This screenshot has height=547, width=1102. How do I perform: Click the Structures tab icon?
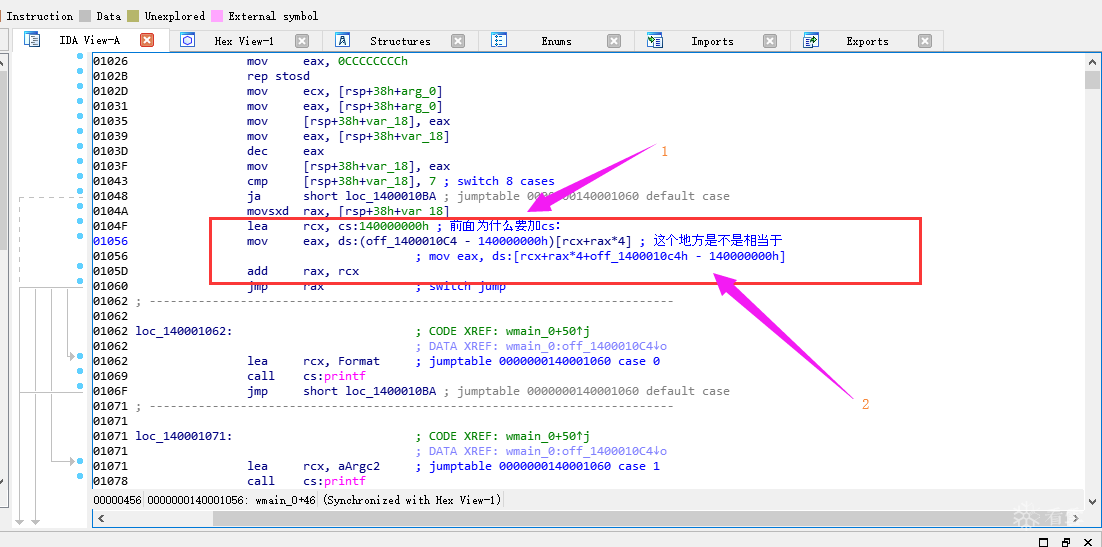click(343, 40)
